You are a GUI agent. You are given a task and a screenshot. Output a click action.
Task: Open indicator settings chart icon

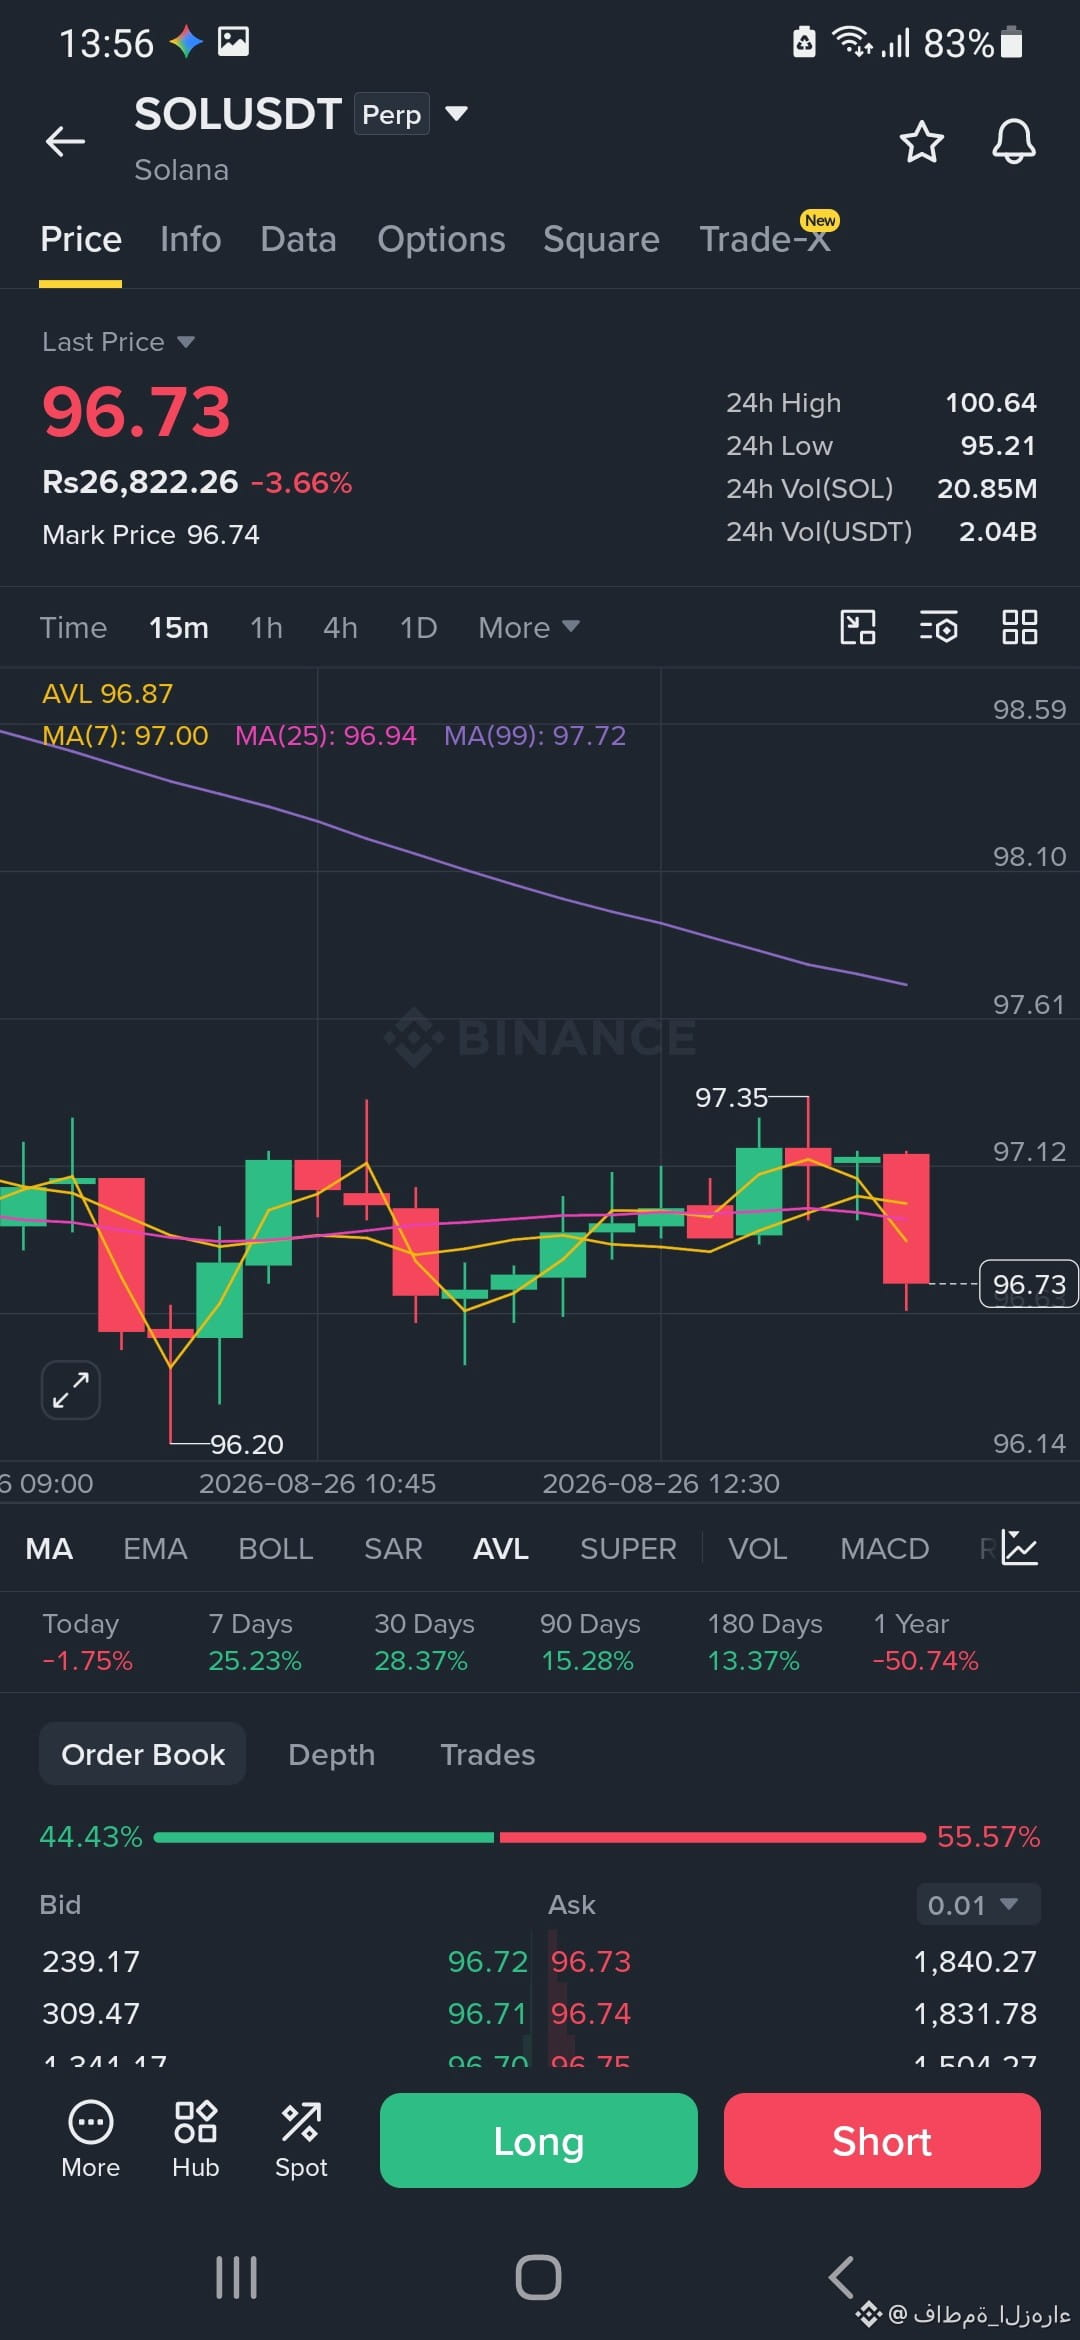1020,1548
